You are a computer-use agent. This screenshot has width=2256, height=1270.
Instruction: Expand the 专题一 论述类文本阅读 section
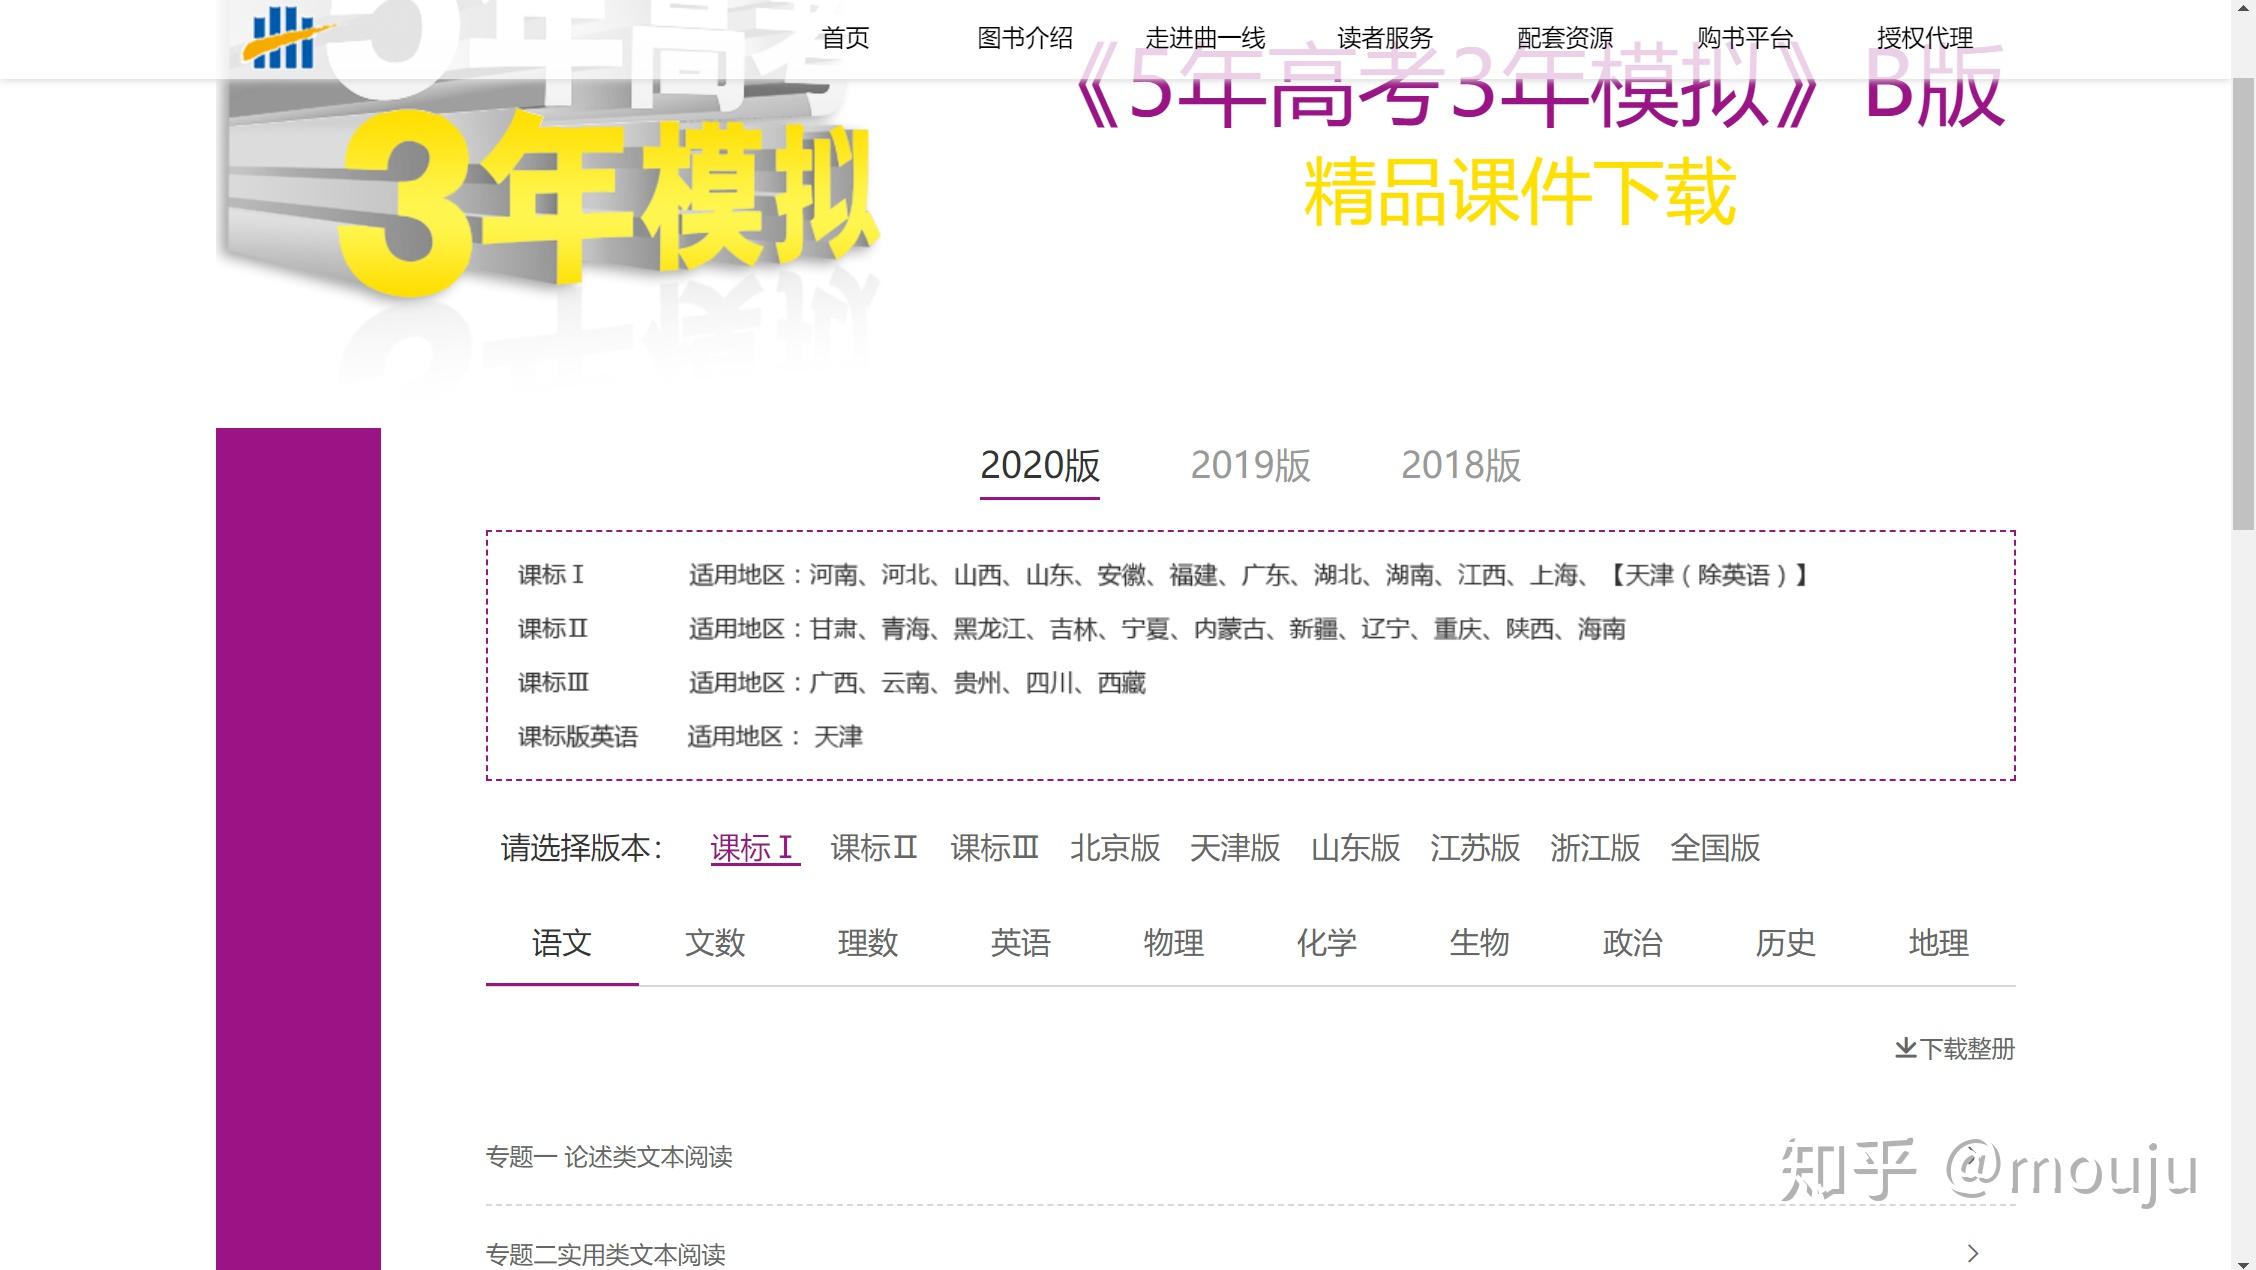[x=609, y=1157]
